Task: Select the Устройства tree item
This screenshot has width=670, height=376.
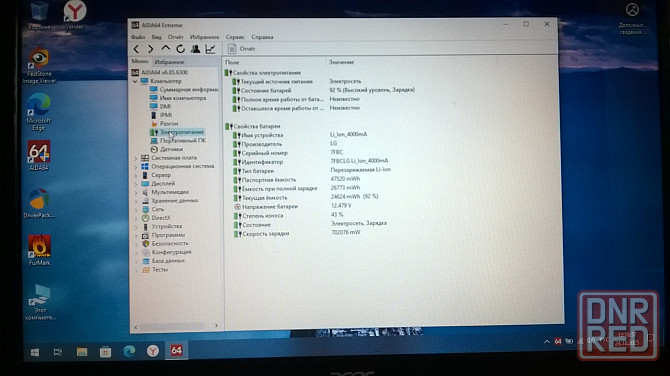Action: click(162, 226)
